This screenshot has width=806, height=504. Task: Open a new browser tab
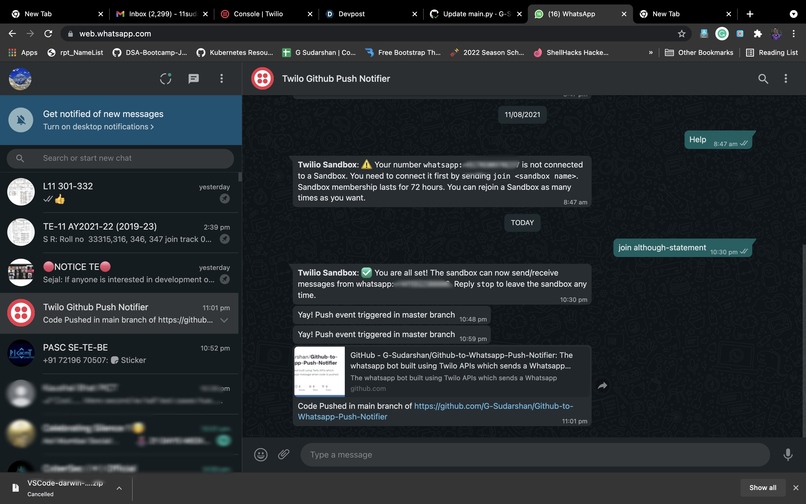pyautogui.click(x=750, y=14)
